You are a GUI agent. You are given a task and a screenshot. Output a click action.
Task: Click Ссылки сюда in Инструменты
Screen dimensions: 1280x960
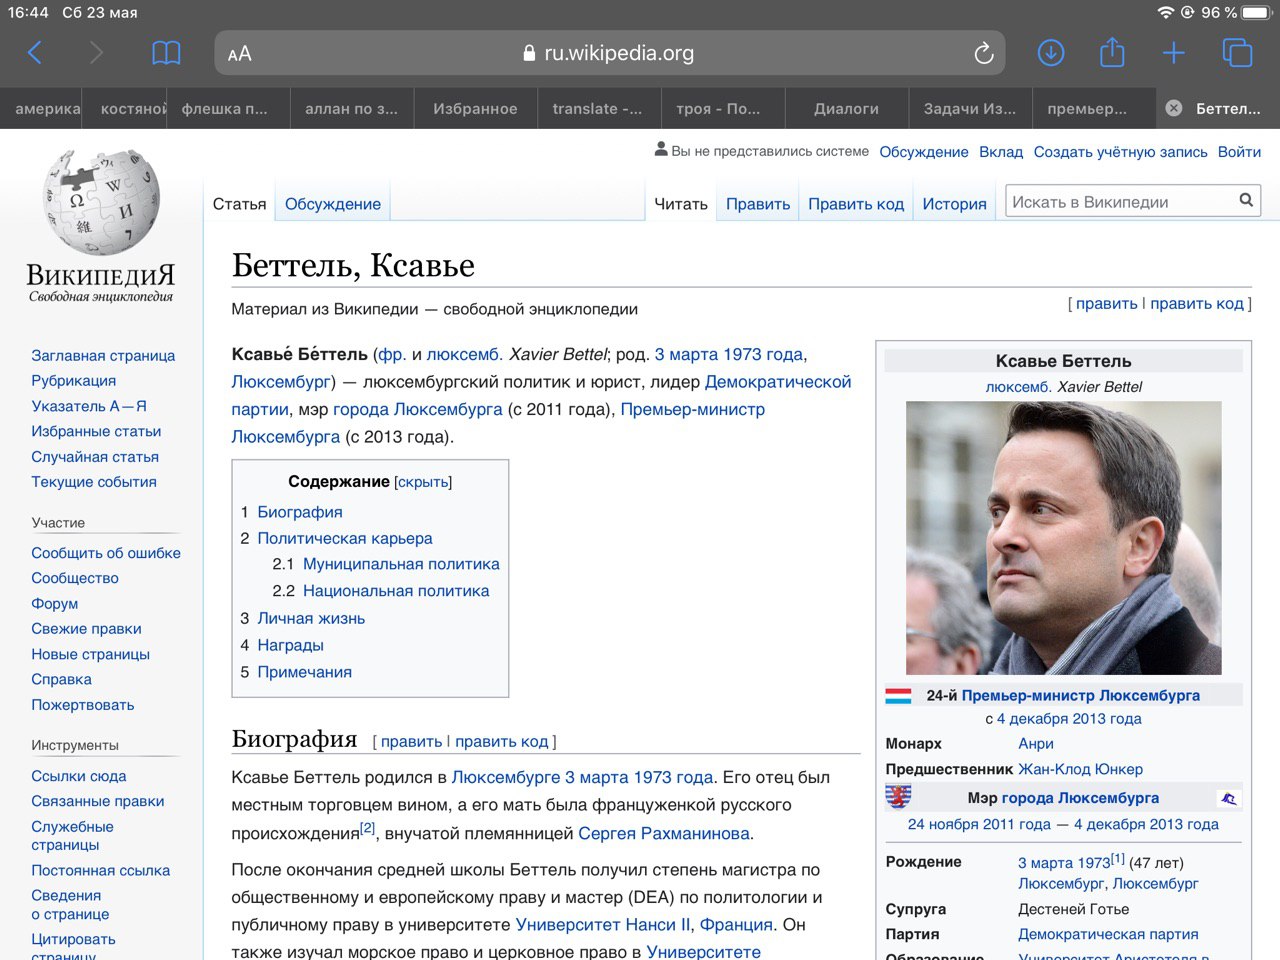click(x=78, y=775)
